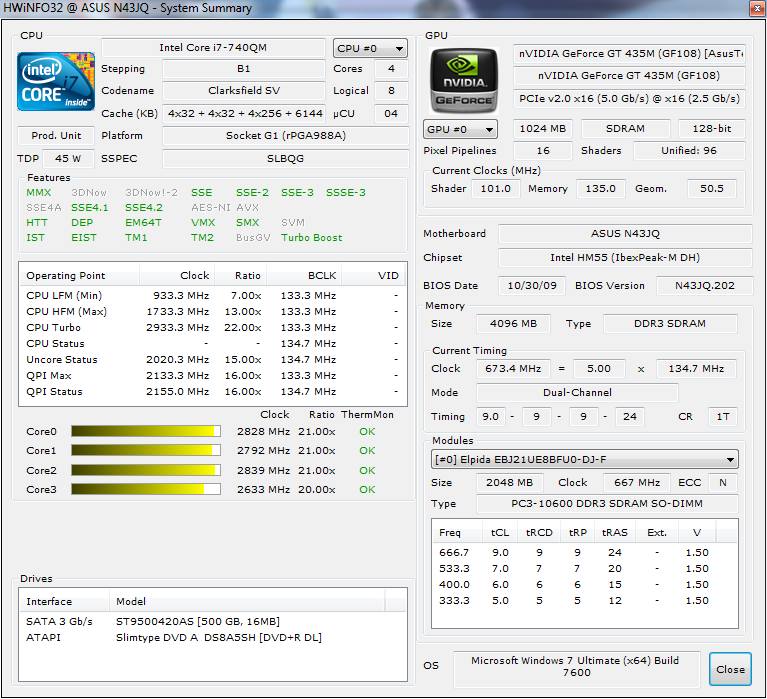Click the Core0 load bar
The height and width of the screenshot is (699, 767).
point(146,431)
